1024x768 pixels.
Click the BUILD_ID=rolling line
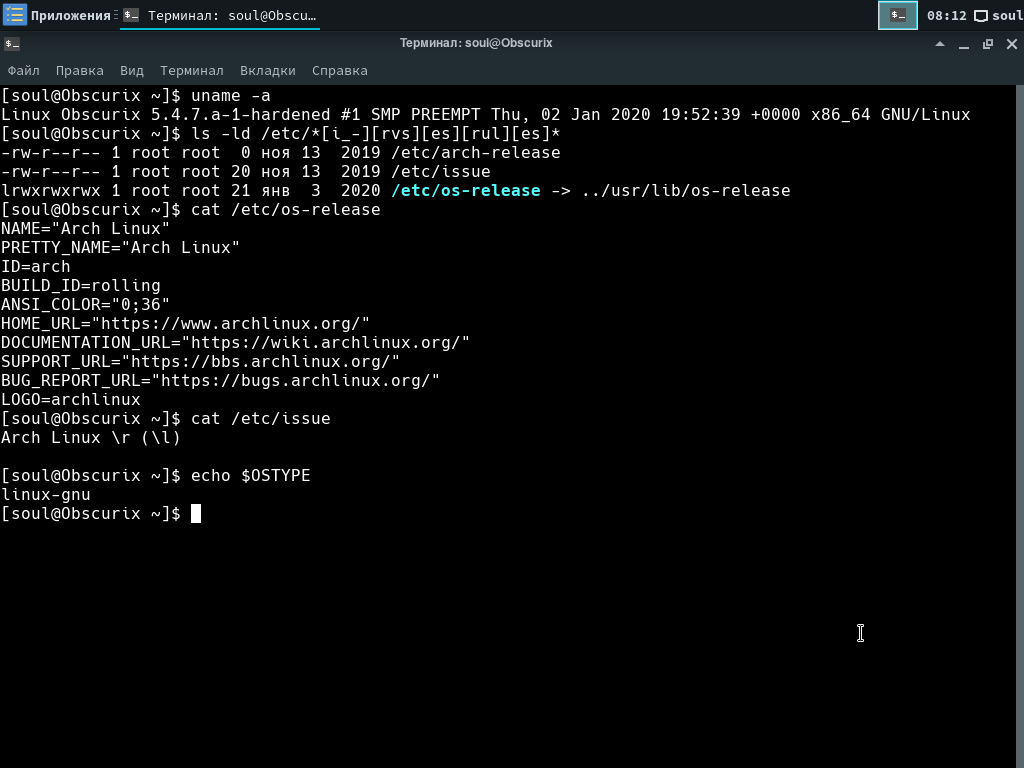click(x=80, y=286)
